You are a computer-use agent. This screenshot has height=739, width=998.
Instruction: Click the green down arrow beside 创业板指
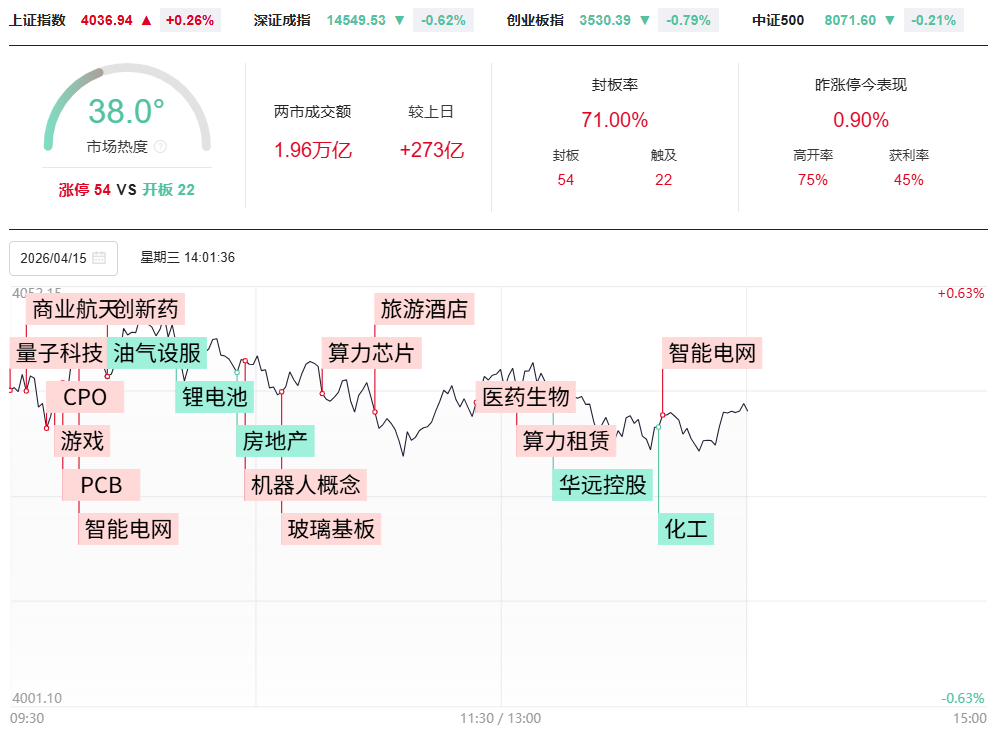[644, 20]
